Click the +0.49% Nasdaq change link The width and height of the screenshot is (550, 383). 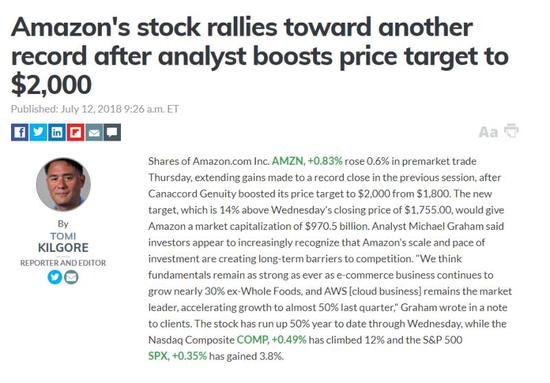[x=289, y=340]
